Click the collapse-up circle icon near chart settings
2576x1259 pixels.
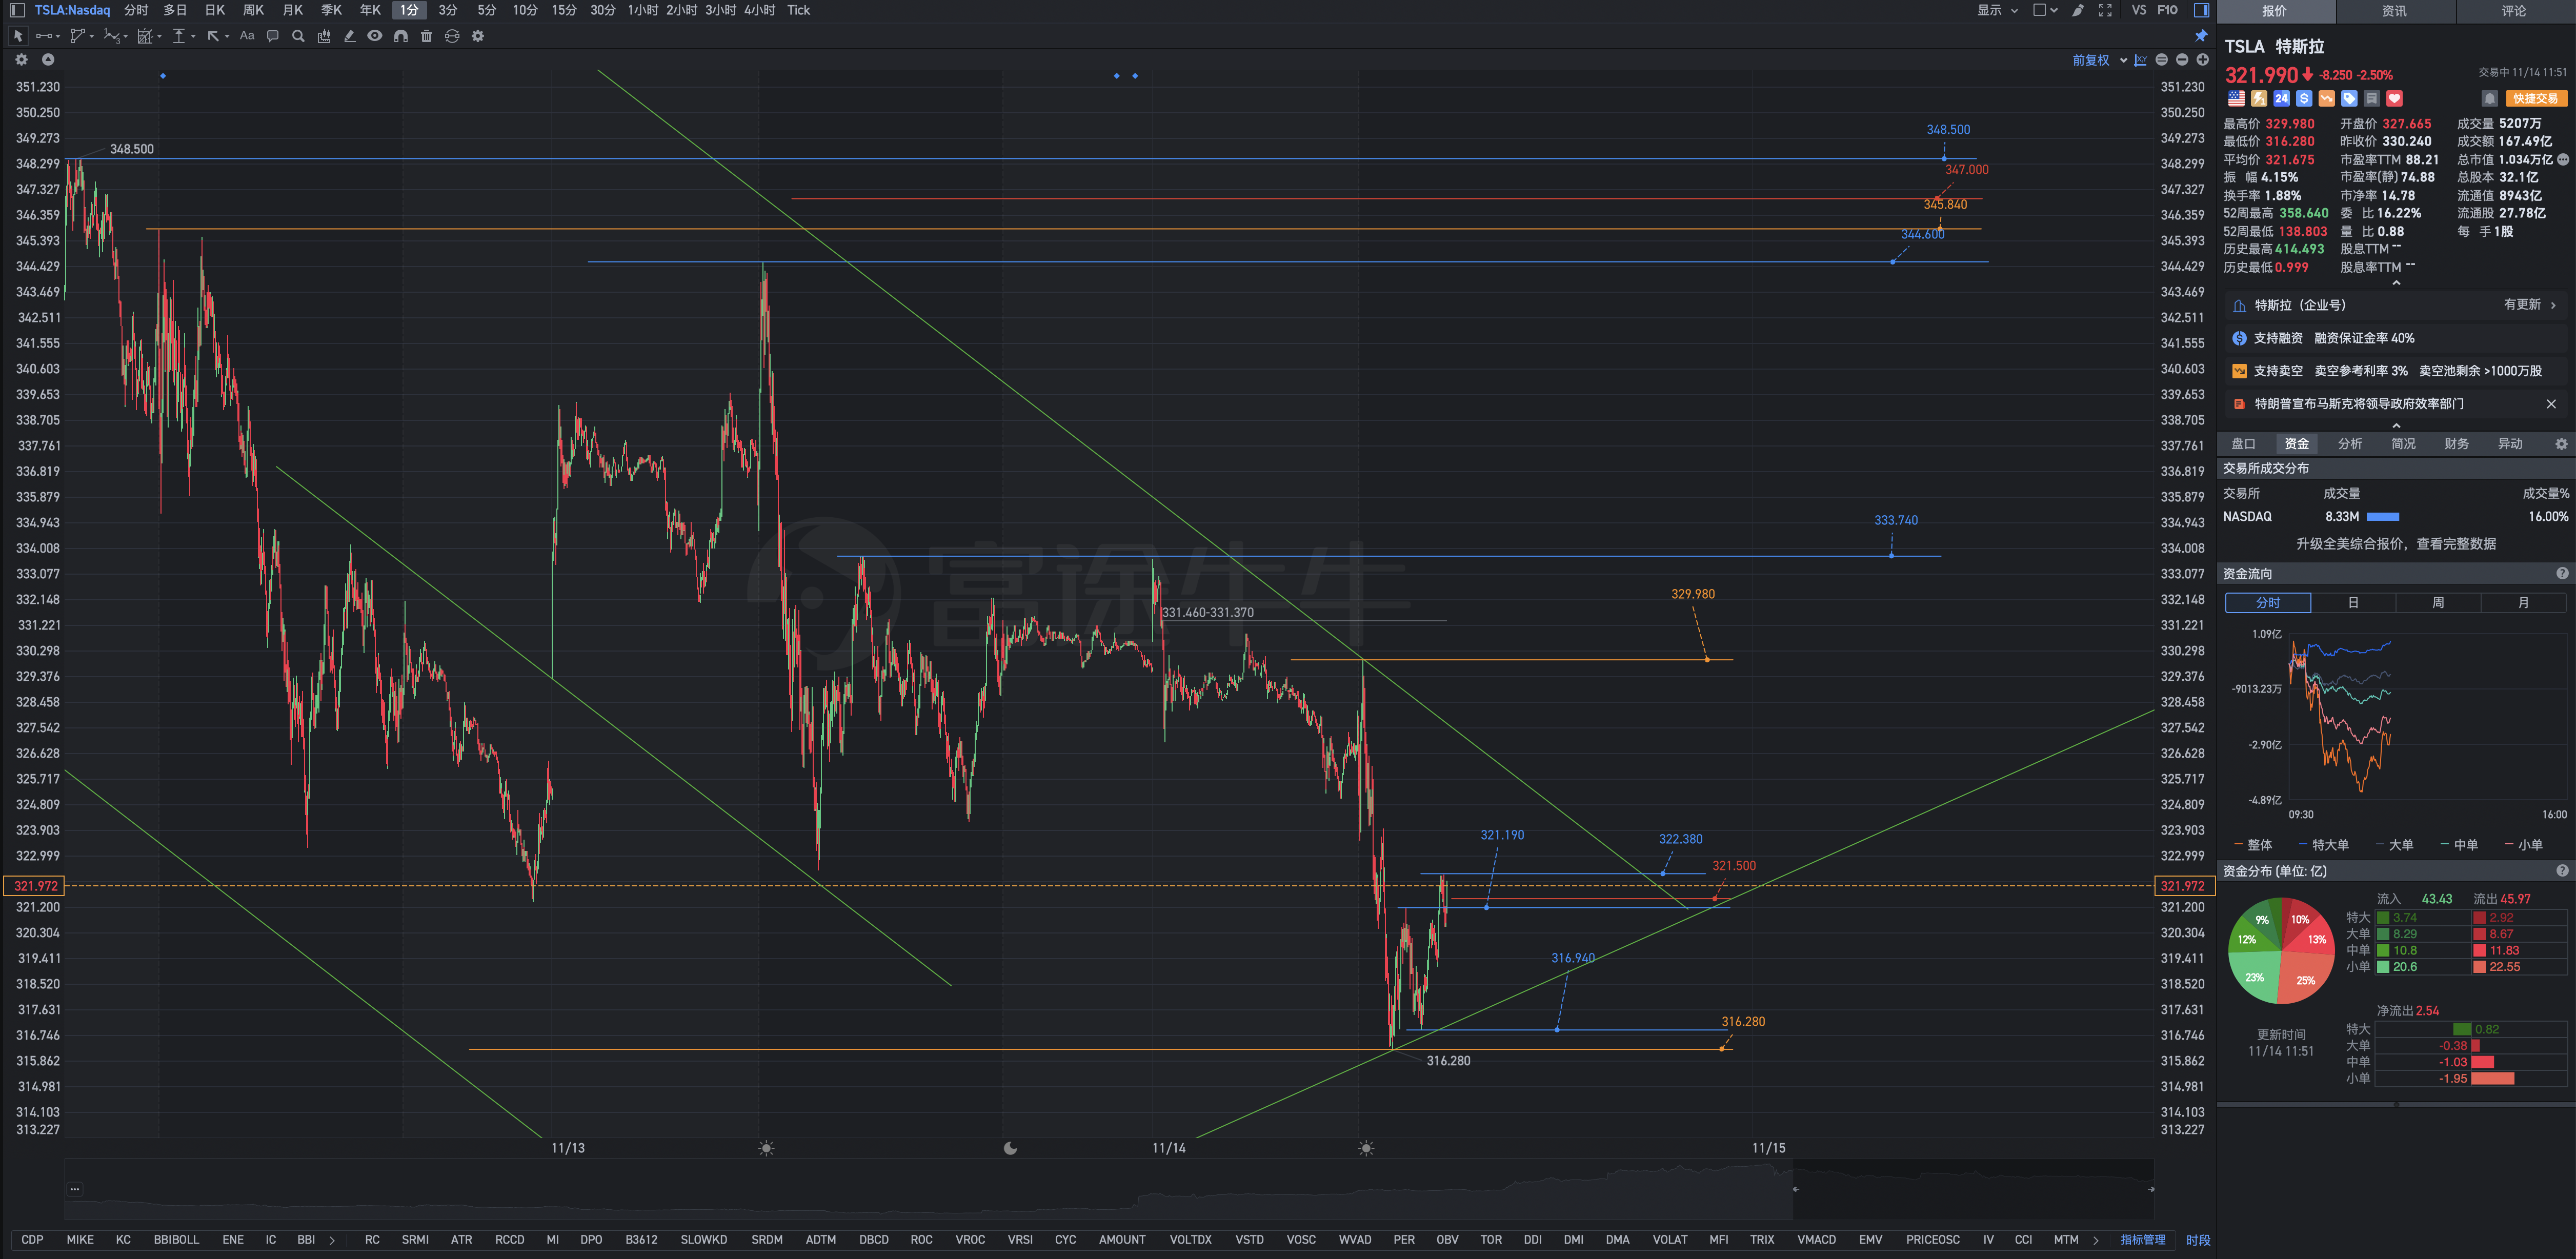click(x=48, y=60)
